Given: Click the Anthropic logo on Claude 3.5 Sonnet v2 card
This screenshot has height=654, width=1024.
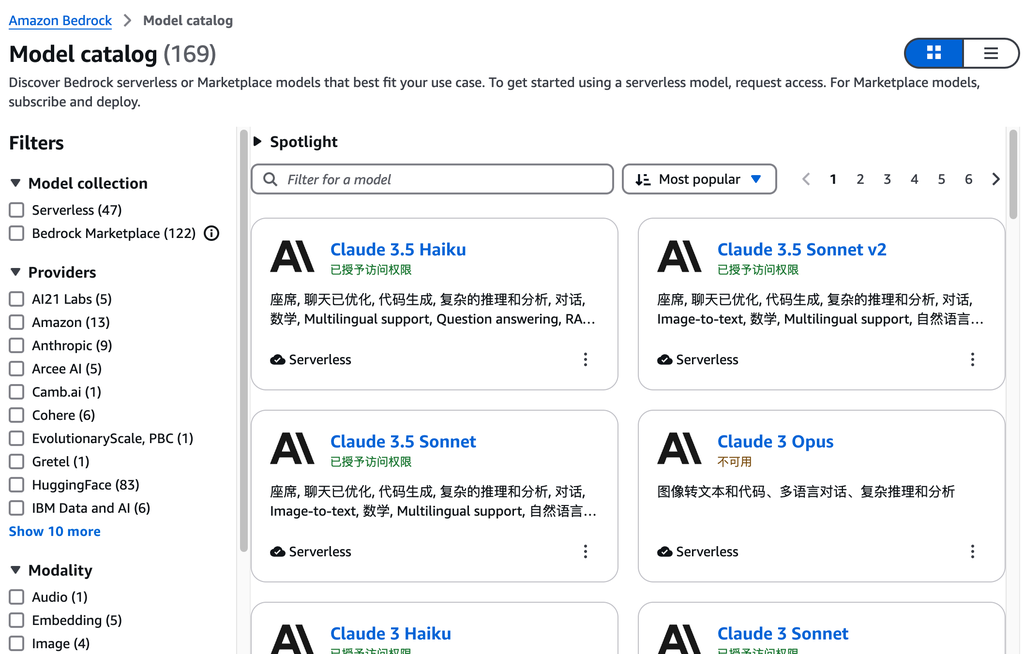Looking at the screenshot, I should [x=679, y=256].
